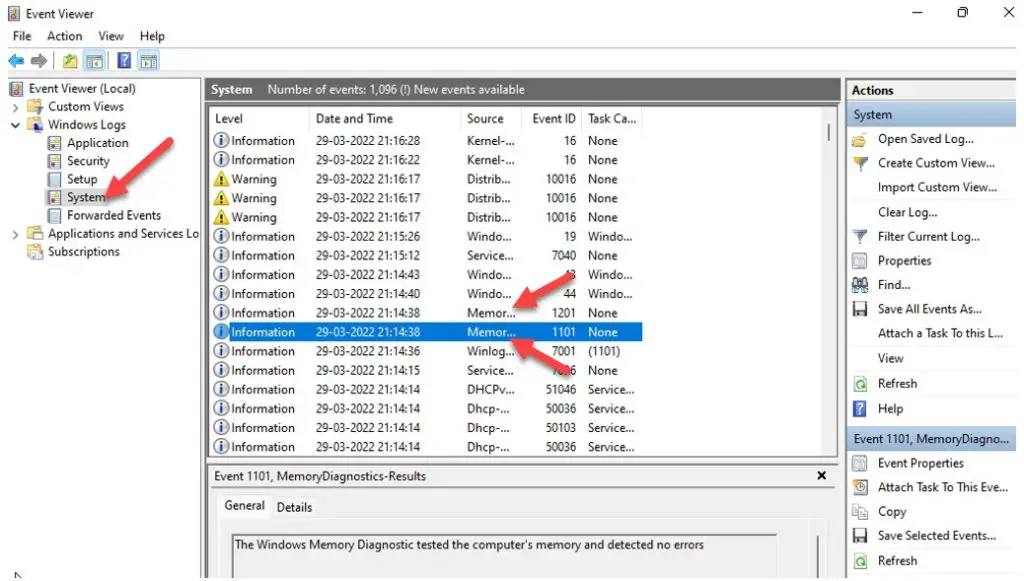Close the Event 1101 preview pane
This screenshot has width=1024, height=581.
822,475
